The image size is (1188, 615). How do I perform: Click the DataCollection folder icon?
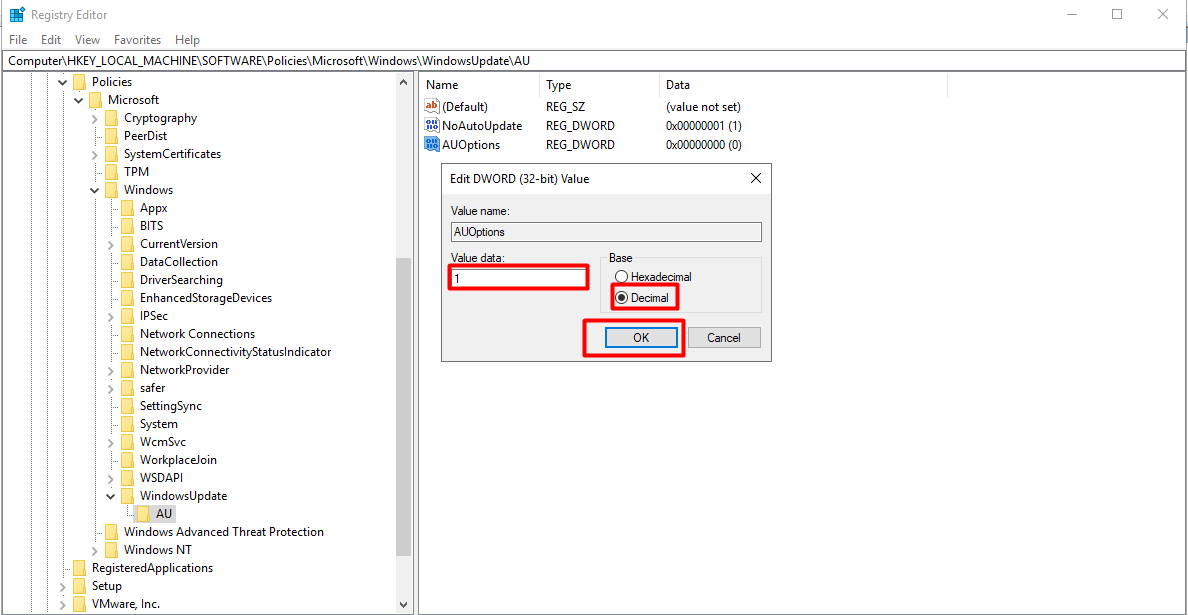(128, 262)
